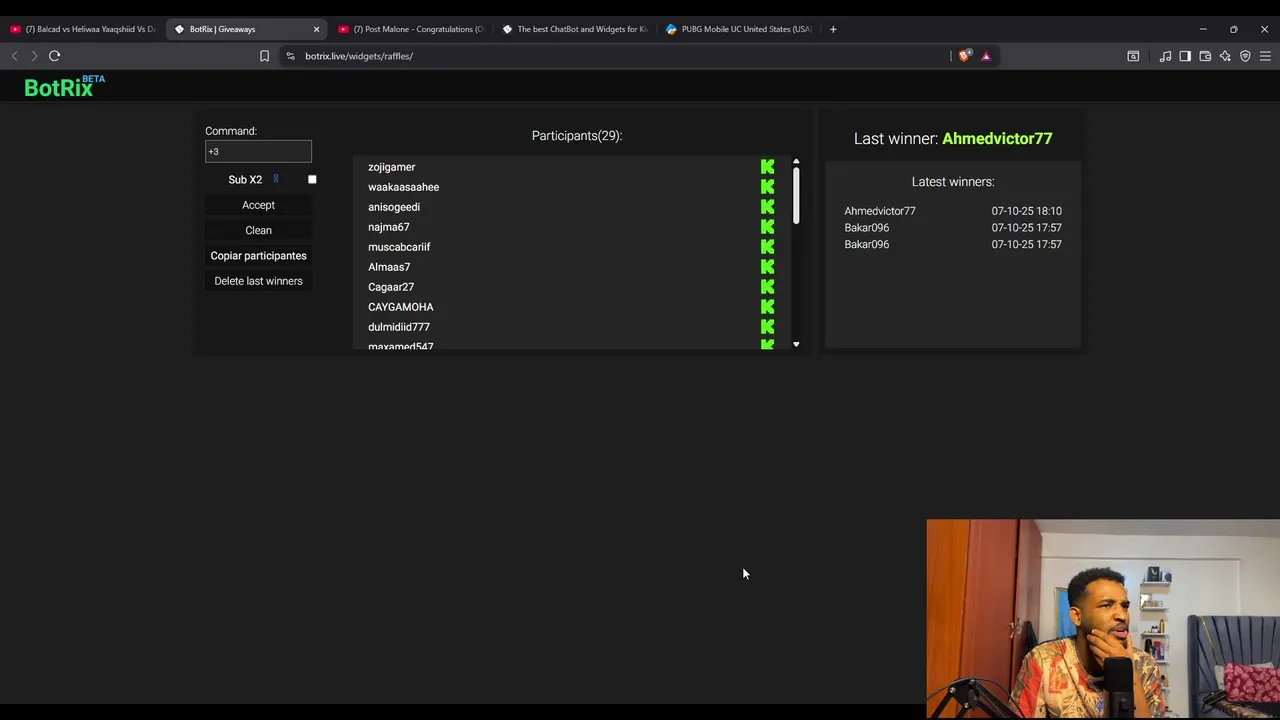Bookmark this page with the bookmark icon
Viewport: 1280px width, 720px height.
264,56
